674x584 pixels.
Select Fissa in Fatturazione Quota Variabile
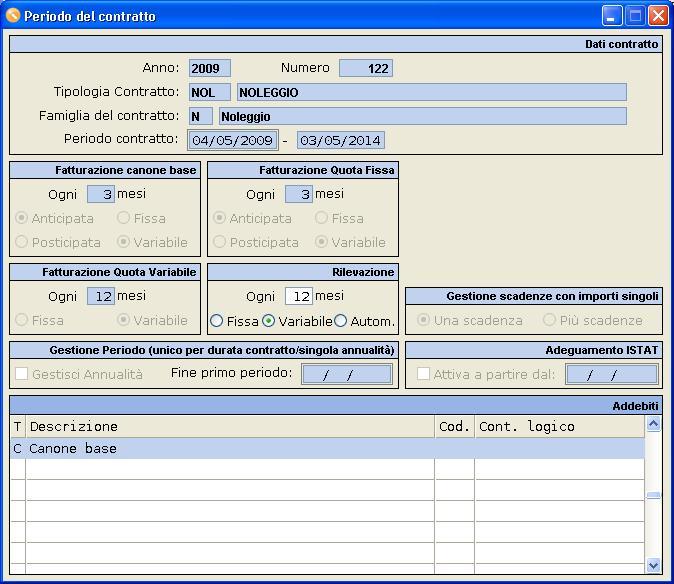(x=21, y=320)
